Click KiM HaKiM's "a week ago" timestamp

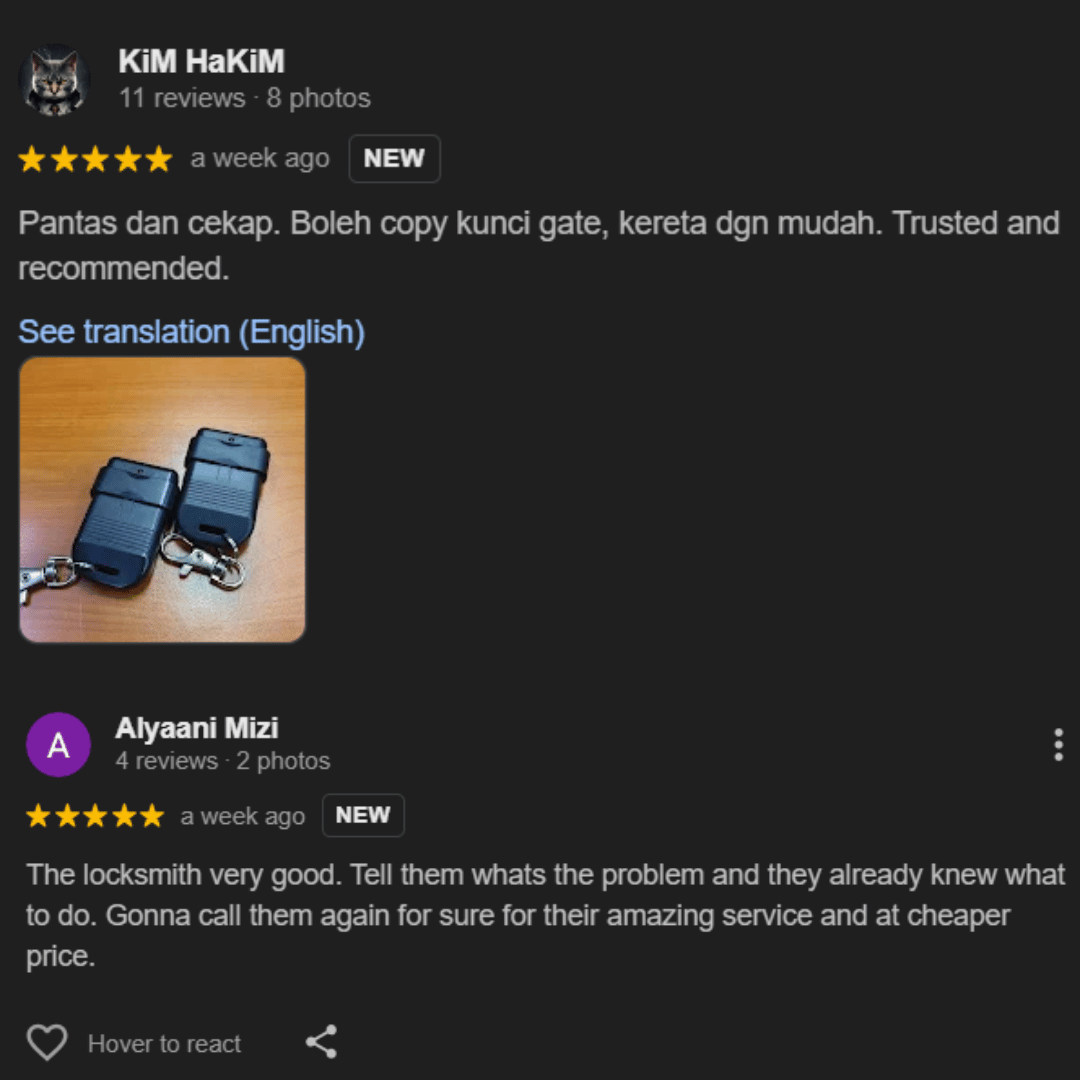click(x=260, y=158)
